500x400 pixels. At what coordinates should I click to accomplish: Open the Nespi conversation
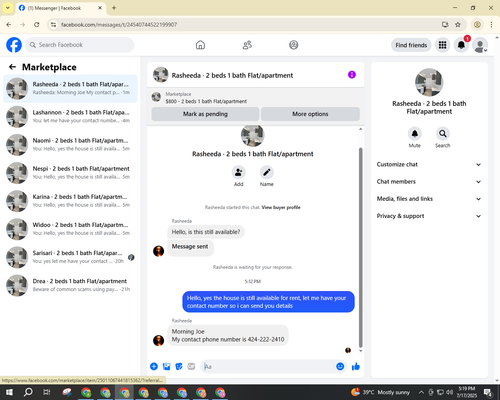pos(70,173)
